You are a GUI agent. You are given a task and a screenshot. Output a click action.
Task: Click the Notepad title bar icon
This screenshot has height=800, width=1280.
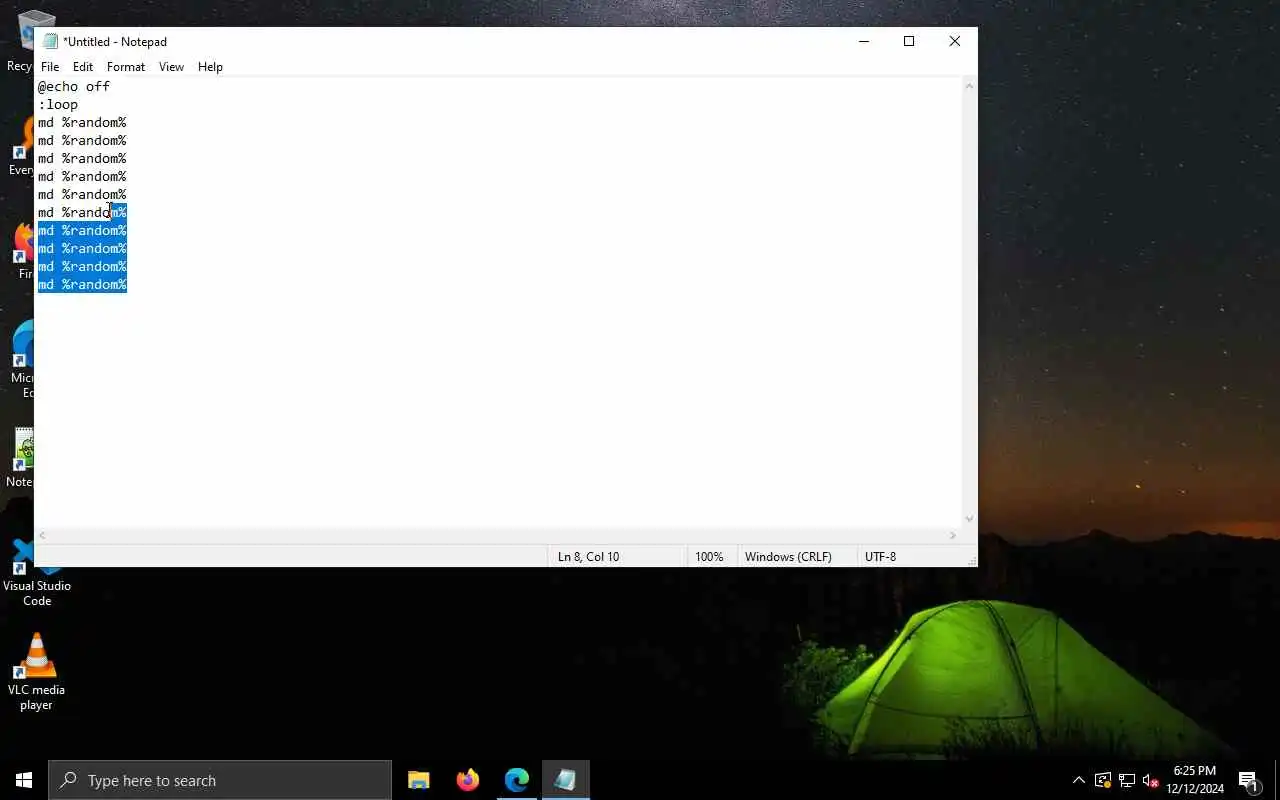(x=50, y=41)
